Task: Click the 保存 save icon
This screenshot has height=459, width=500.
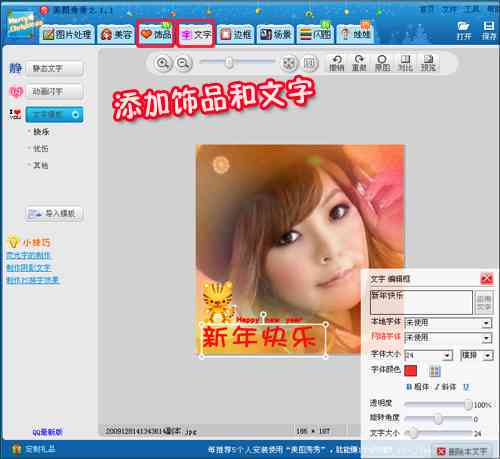Action: coord(489,30)
